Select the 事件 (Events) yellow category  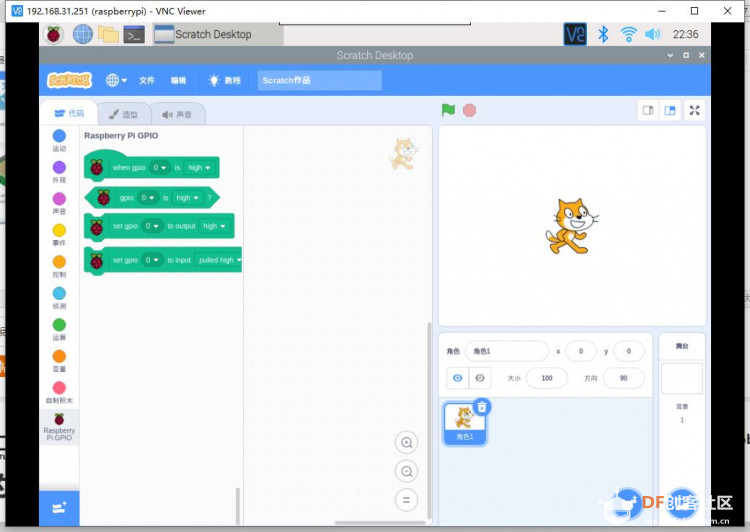59,235
